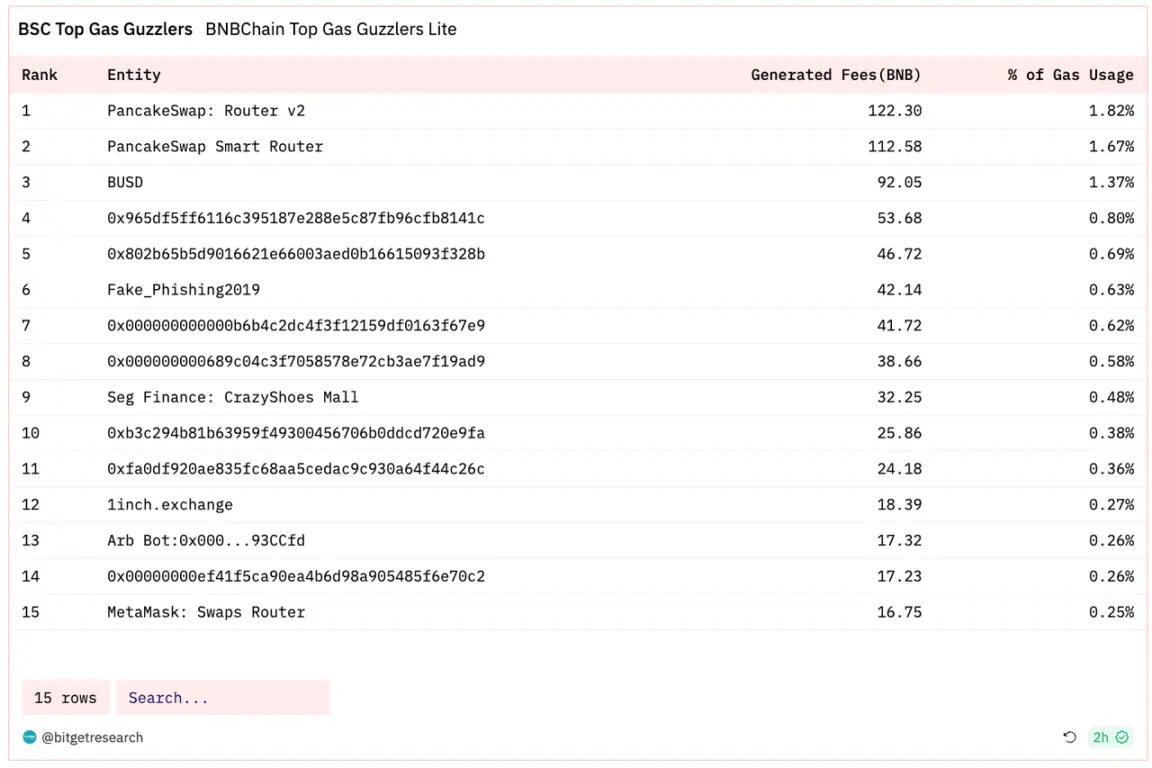Select address 0x965df5ff6116c395187e288e5c87fb96cfb8141c
Viewport: 1152px width, 768px height.
(296, 218)
